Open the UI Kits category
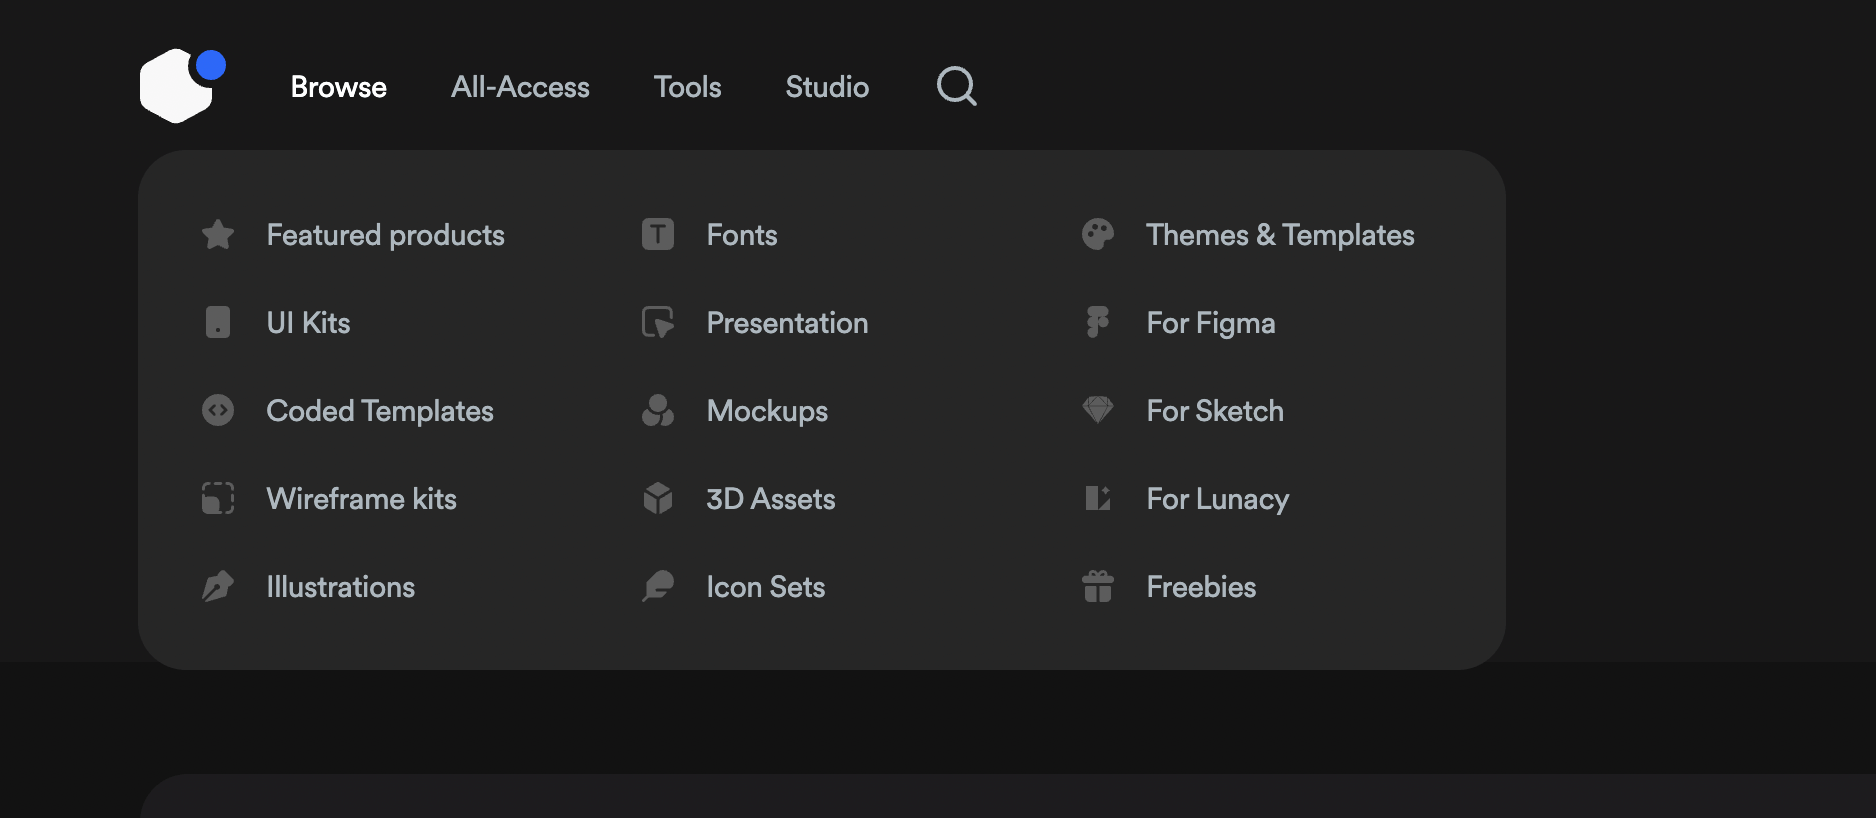1876x818 pixels. pyautogui.click(x=308, y=323)
